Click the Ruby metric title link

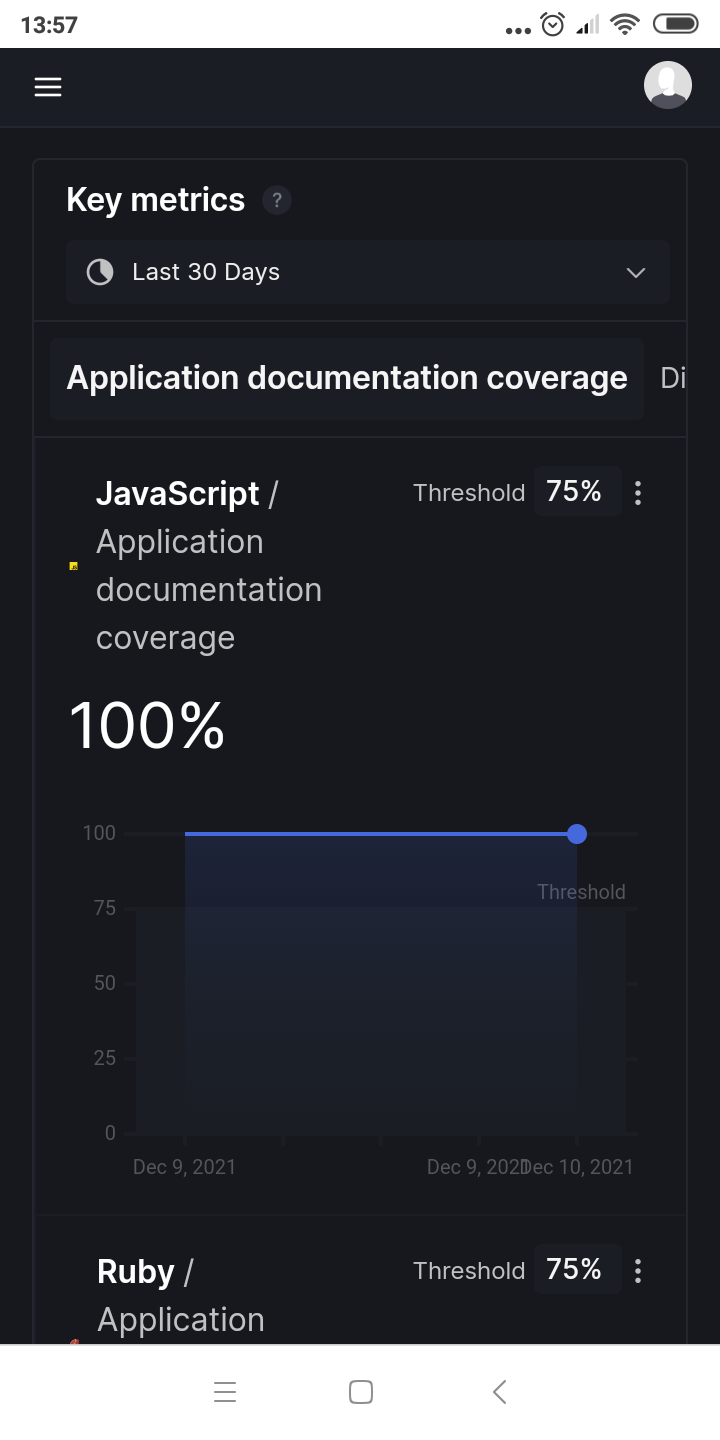coord(136,1272)
